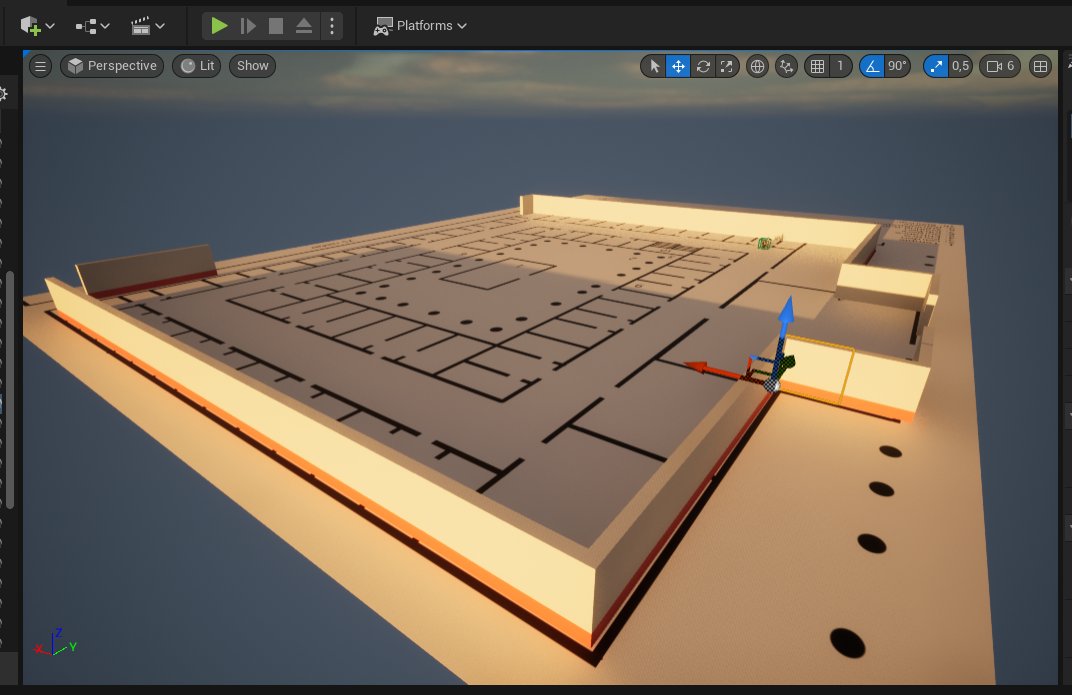Screen dimensions: 1072x695
Task: Click the settings gear icon at left edge
Action: pyautogui.click(x=3, y=94)
